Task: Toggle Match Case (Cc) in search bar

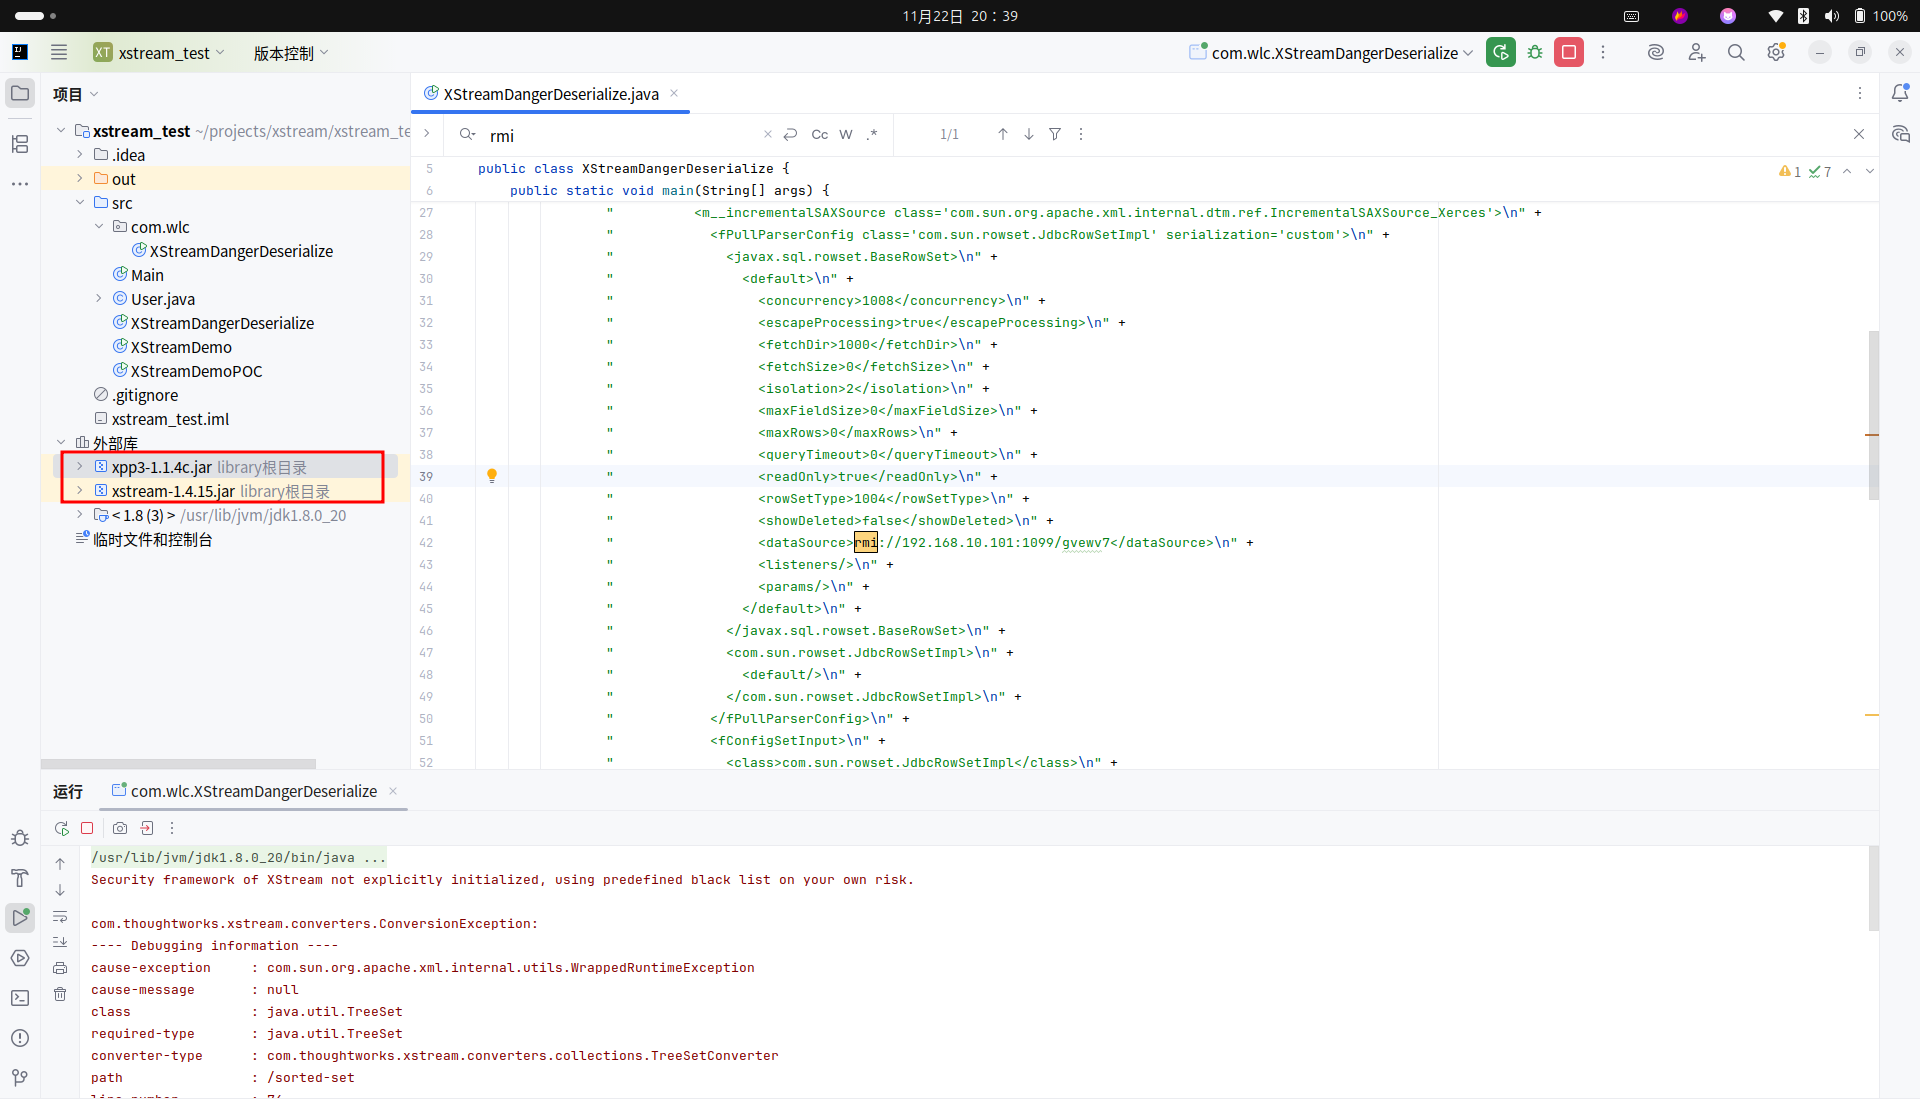Action: pos(819,135)
